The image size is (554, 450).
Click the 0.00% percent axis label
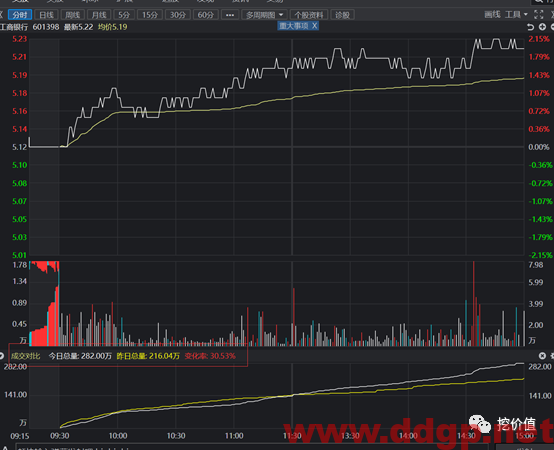[x=539, y=147]
